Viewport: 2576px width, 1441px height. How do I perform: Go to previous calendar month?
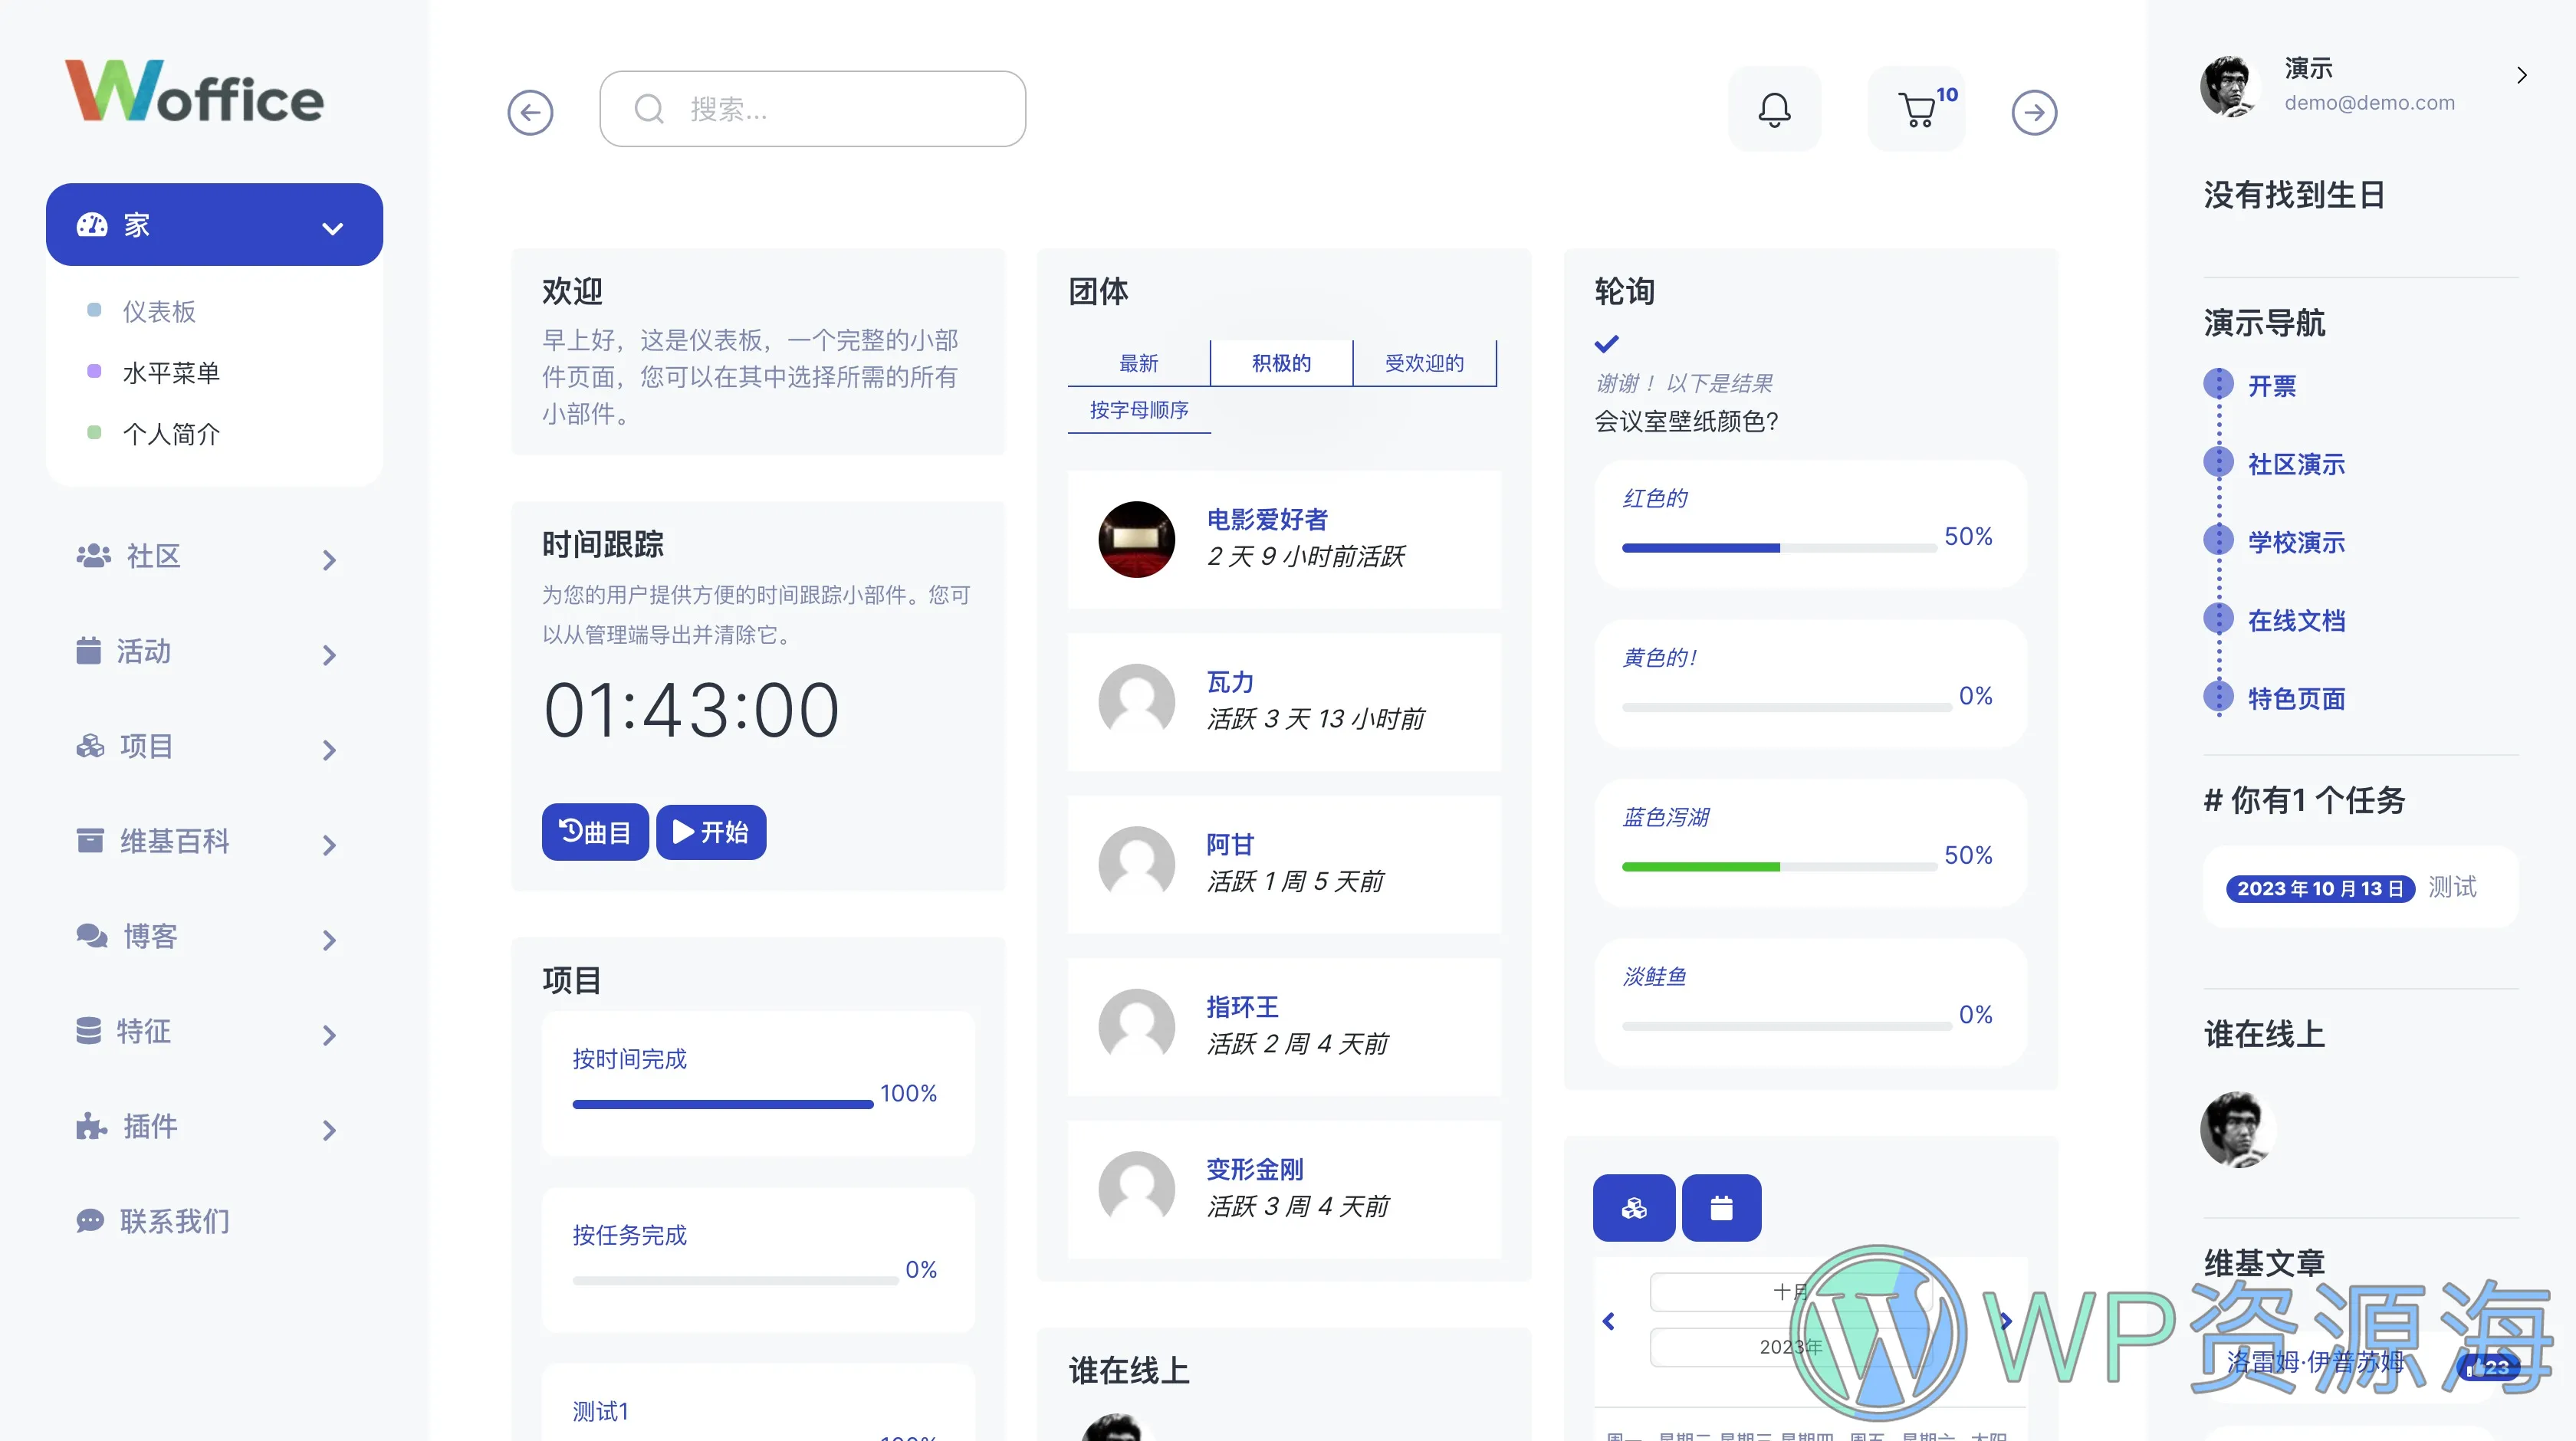point(1609,1321)
